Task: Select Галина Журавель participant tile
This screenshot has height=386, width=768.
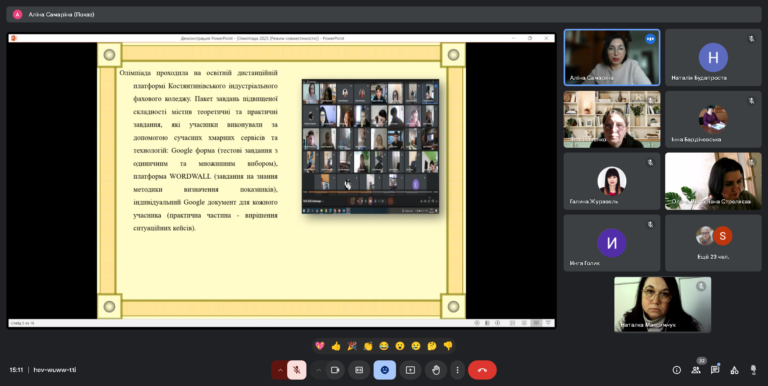Action: tap(612, 181)
